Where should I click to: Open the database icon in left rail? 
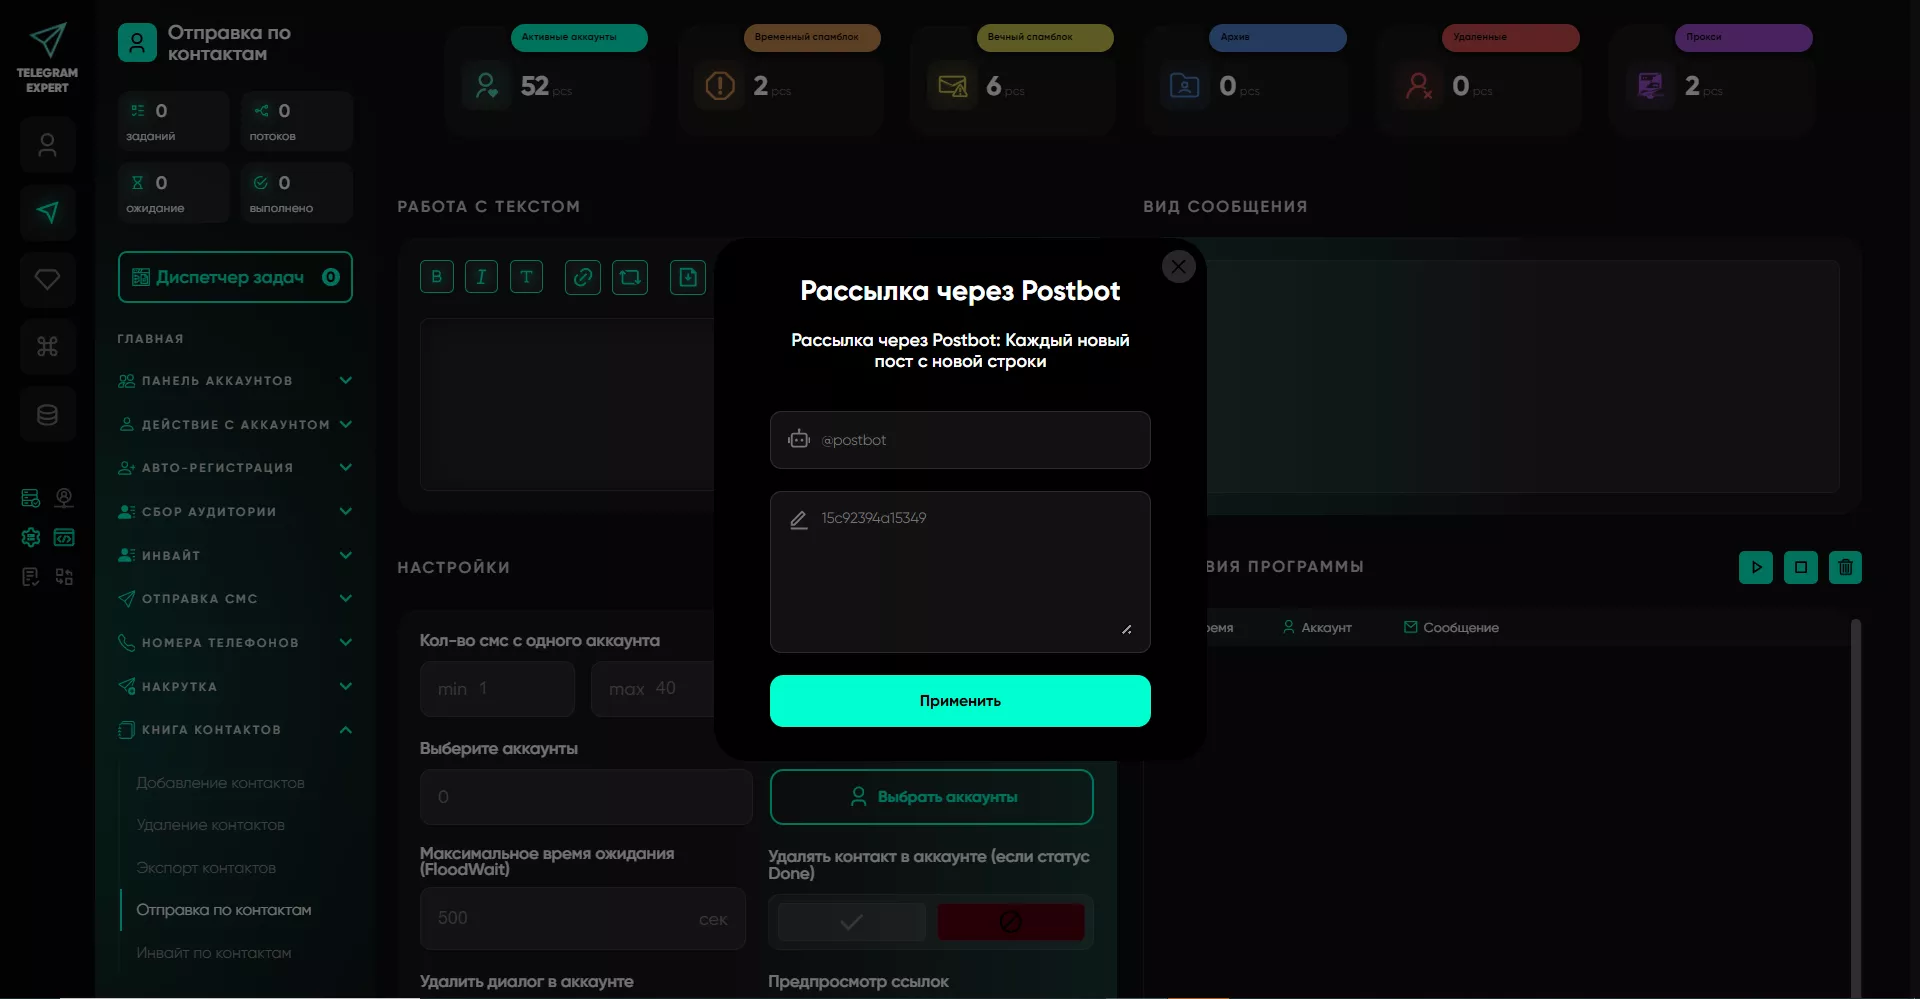pyautogui.click(x=48, y=415)
